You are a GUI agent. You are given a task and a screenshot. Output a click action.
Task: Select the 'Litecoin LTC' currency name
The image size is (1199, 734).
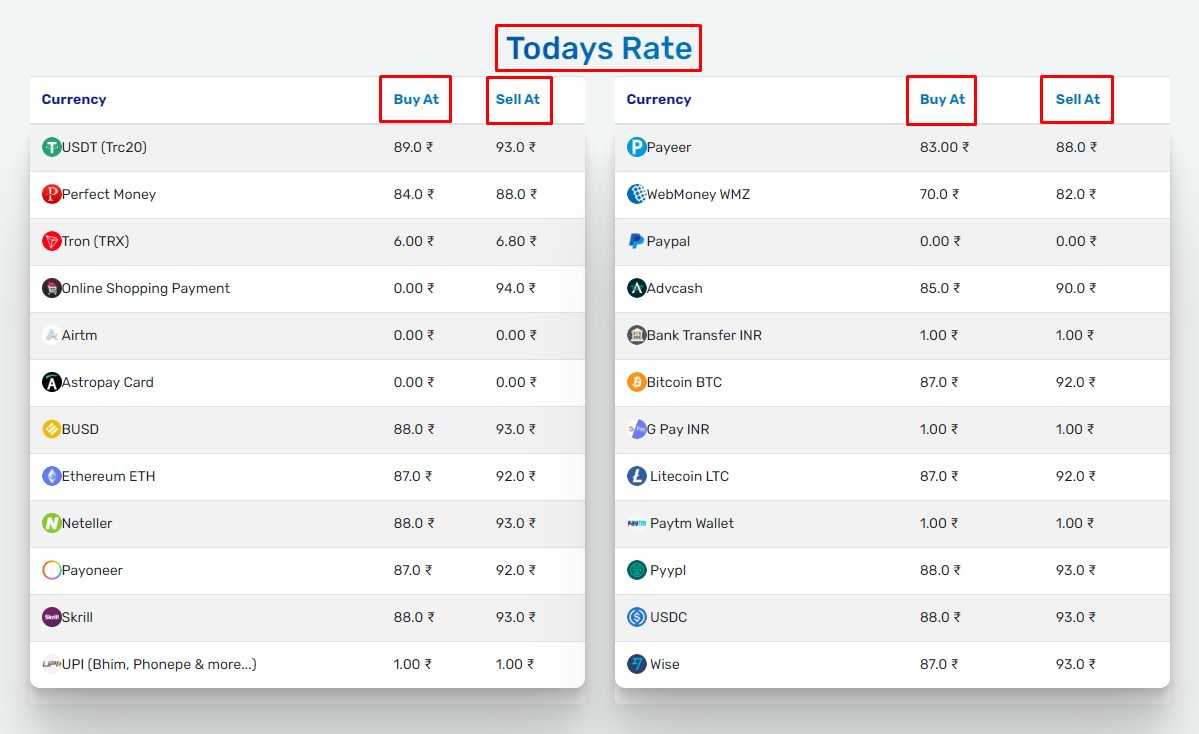coord(689,476)
